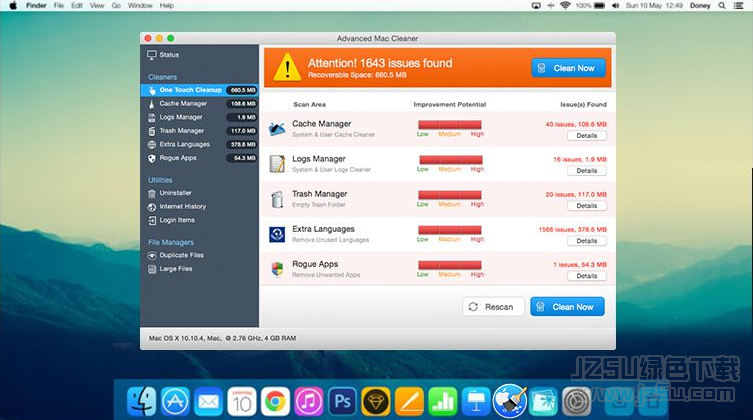Open Trash Manager in the sidebar
This screenshot has width=753, height=420.
tap(199, 131)
